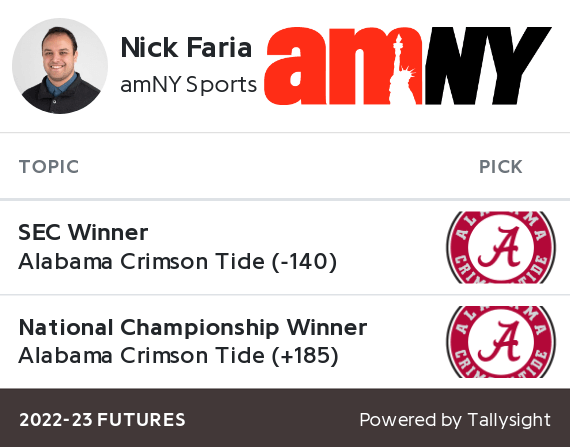This screenshot has width=570, height=447.
Task: Click the black NY letters of the logo
Action: (x=489, y=66)
